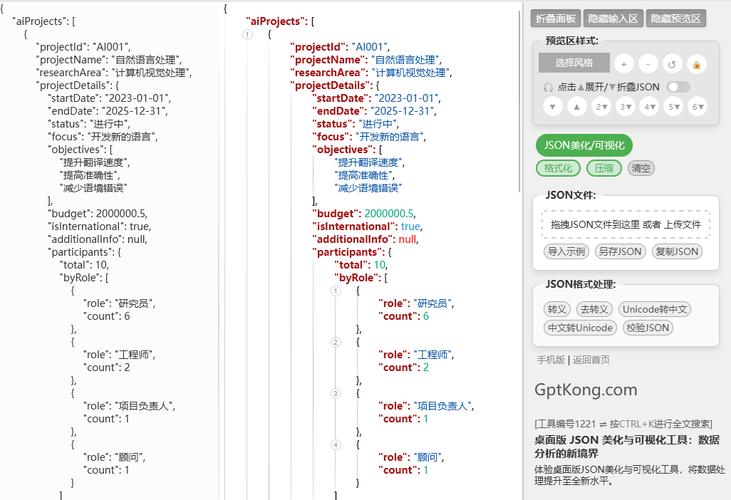Click the 转义 button
Viewport: 731px width, 500px height.
[557, 309]
